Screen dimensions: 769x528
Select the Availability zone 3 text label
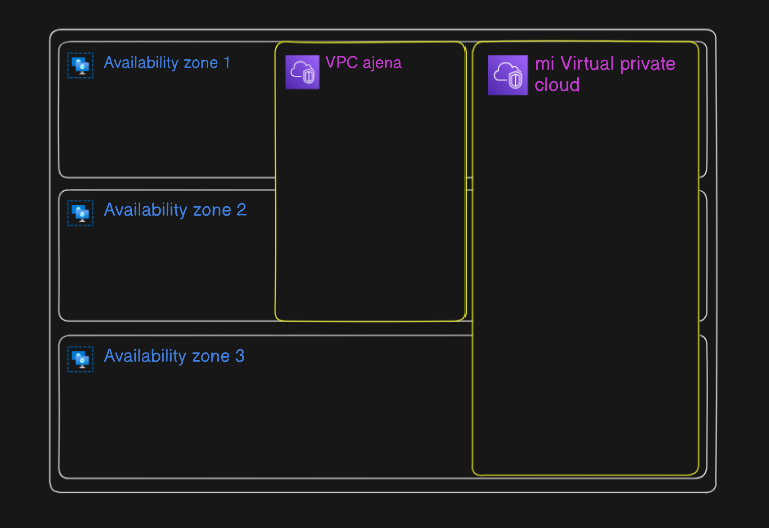(174, 356)
